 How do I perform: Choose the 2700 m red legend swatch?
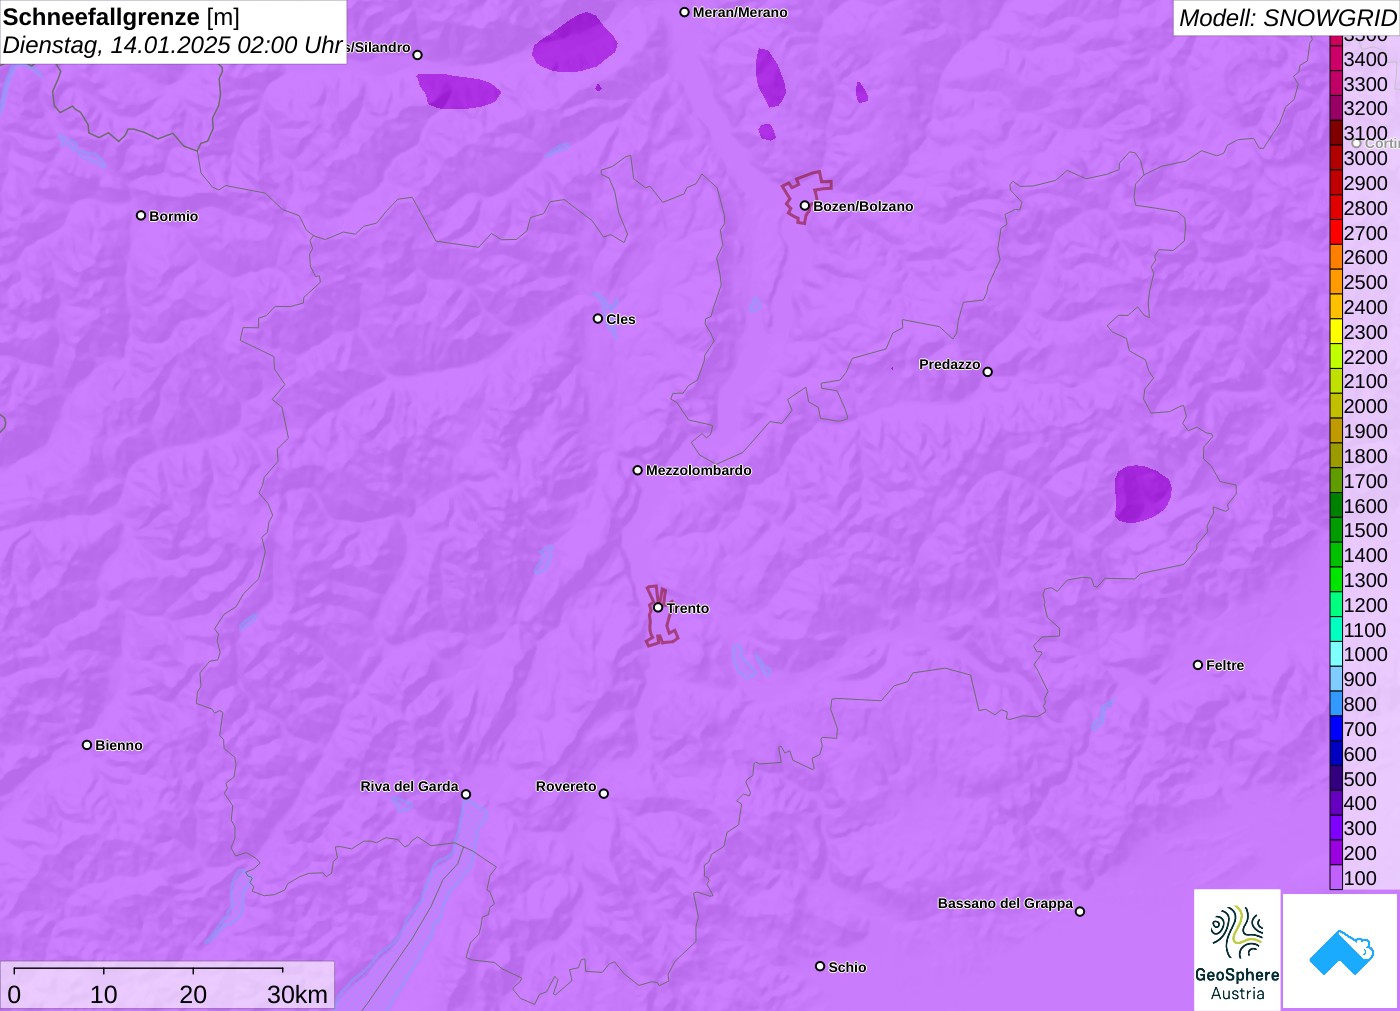coord(1336,233)
